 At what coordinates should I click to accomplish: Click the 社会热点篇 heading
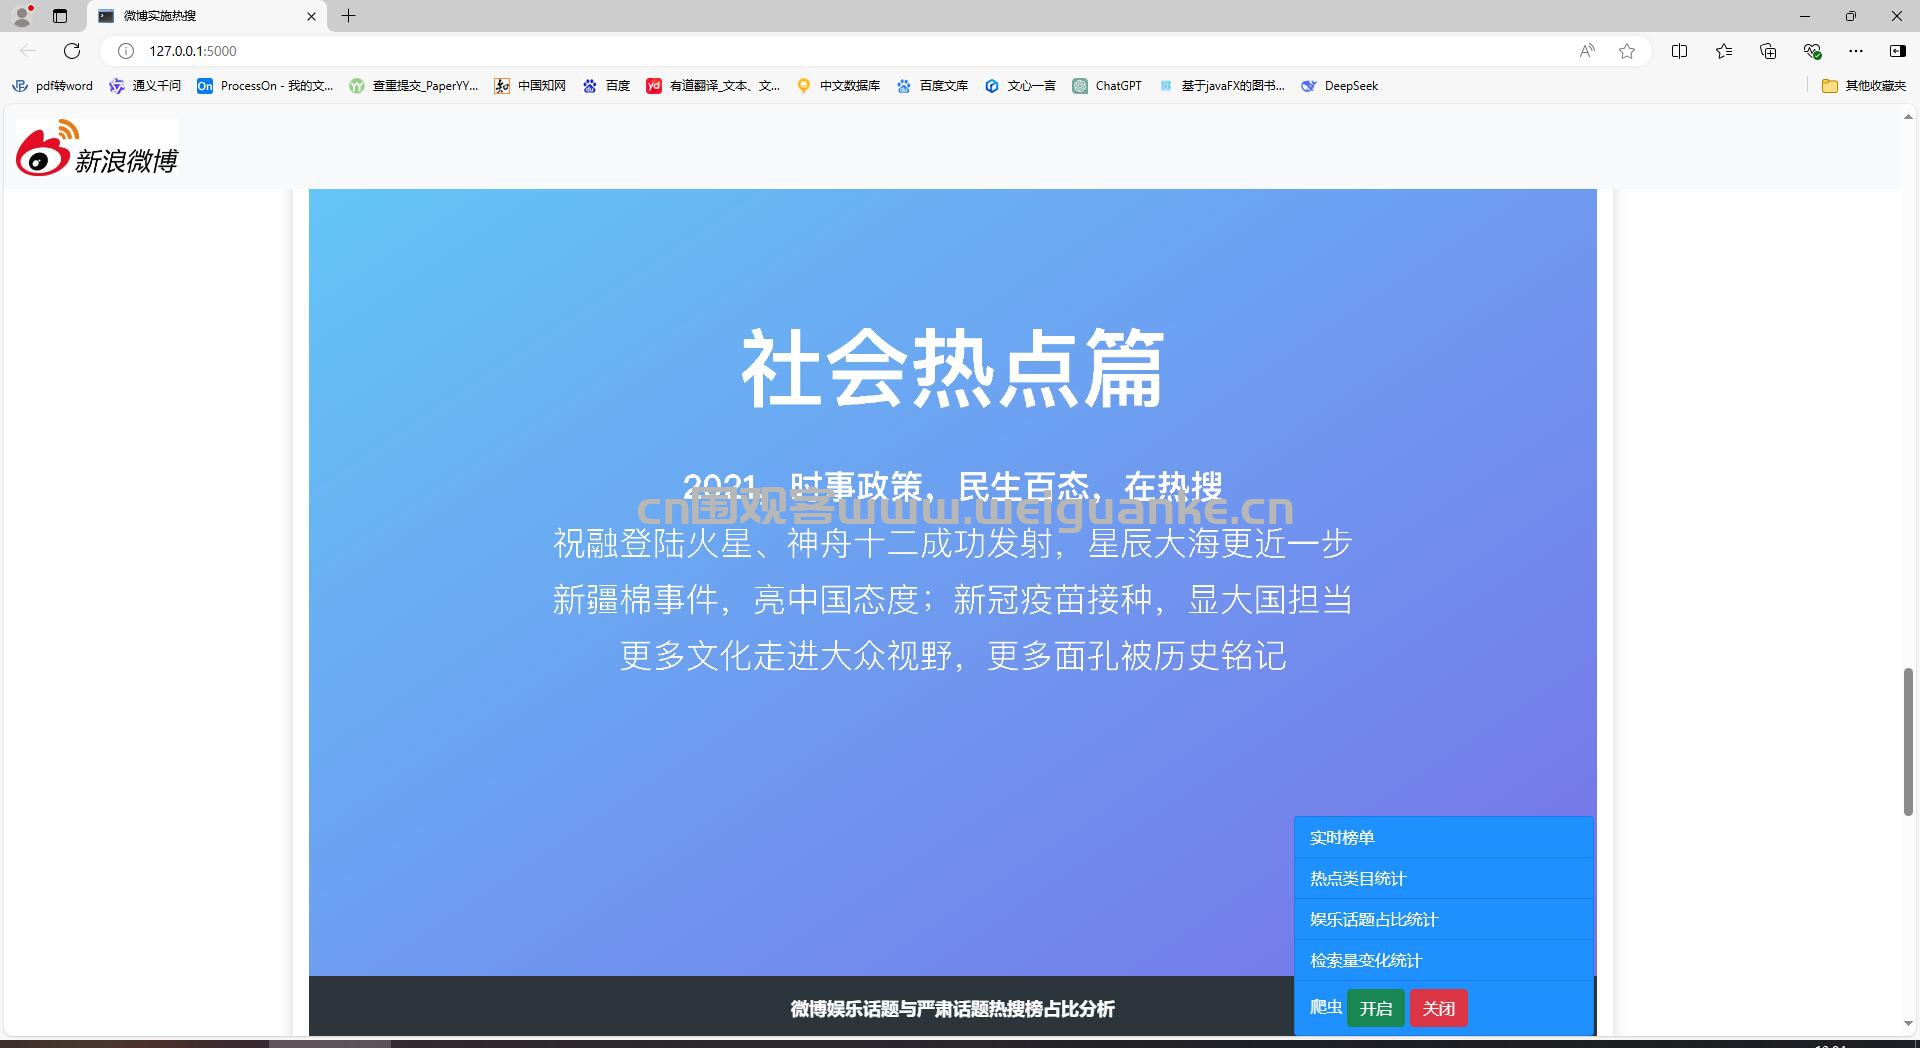[952, 368]
